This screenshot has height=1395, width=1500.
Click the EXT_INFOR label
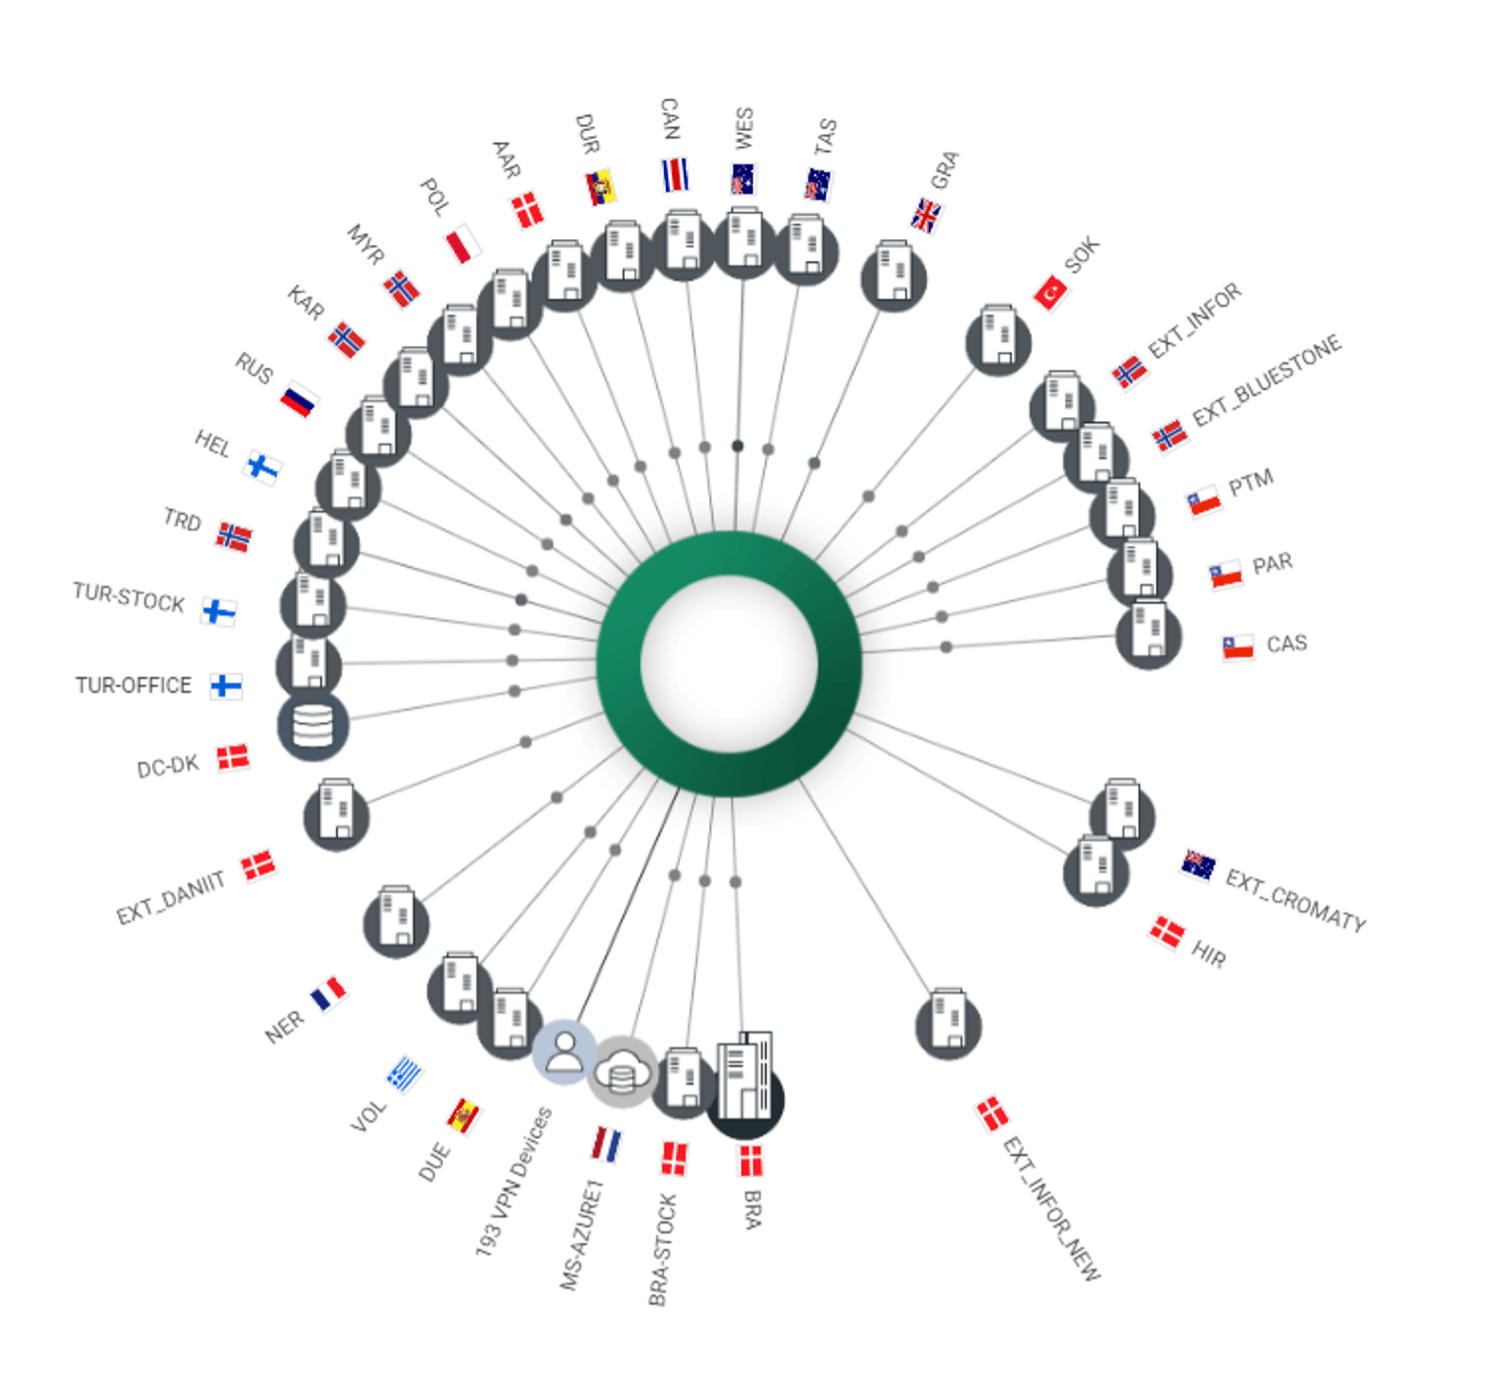click(1195, 320)
